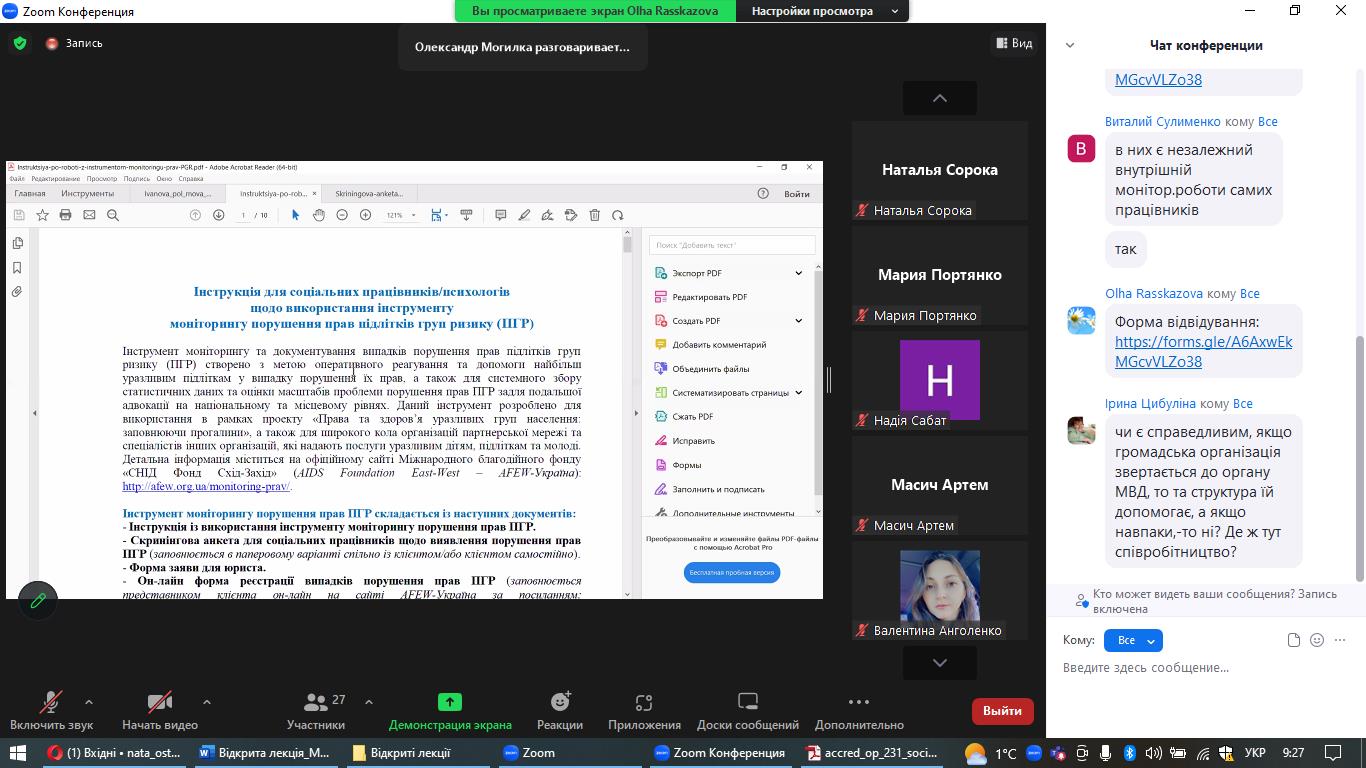Click the emoji icon in chat input
The height and width of the screenshot is (768, 1366).
(x=1317, y=640)
